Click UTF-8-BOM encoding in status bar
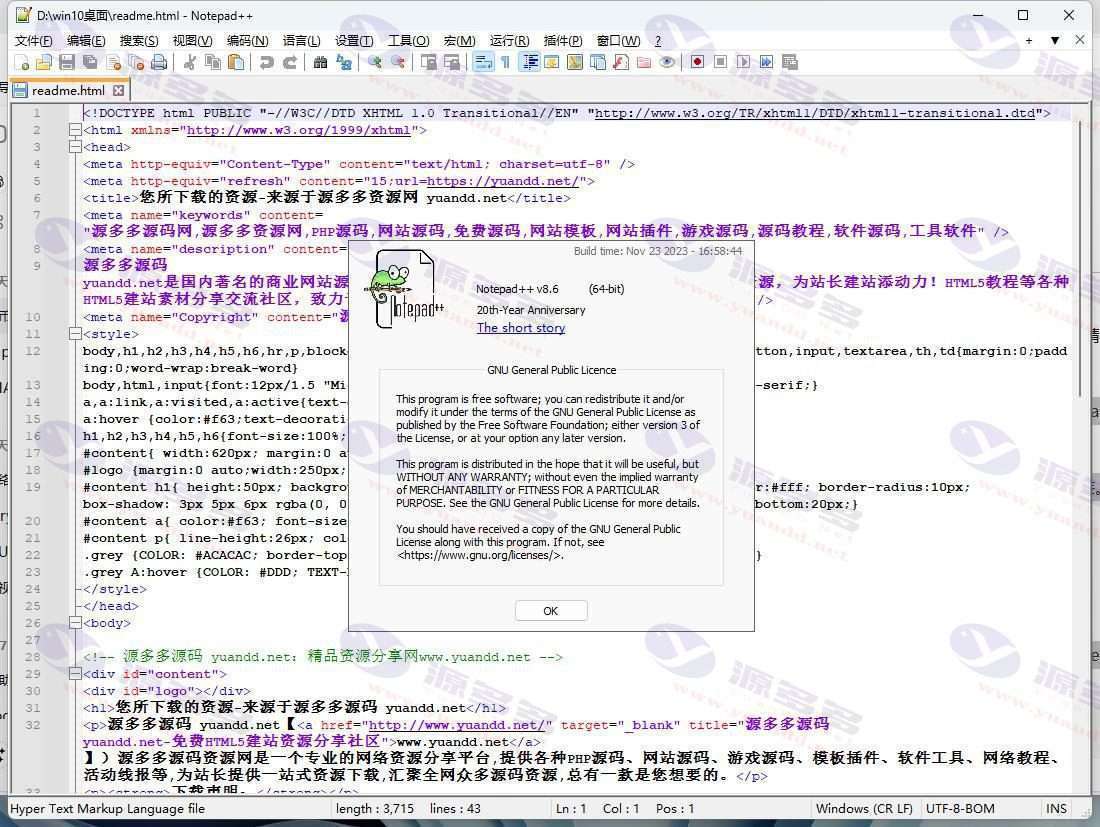Screen dimensions: 1100x827 click(x=960, y=808)
